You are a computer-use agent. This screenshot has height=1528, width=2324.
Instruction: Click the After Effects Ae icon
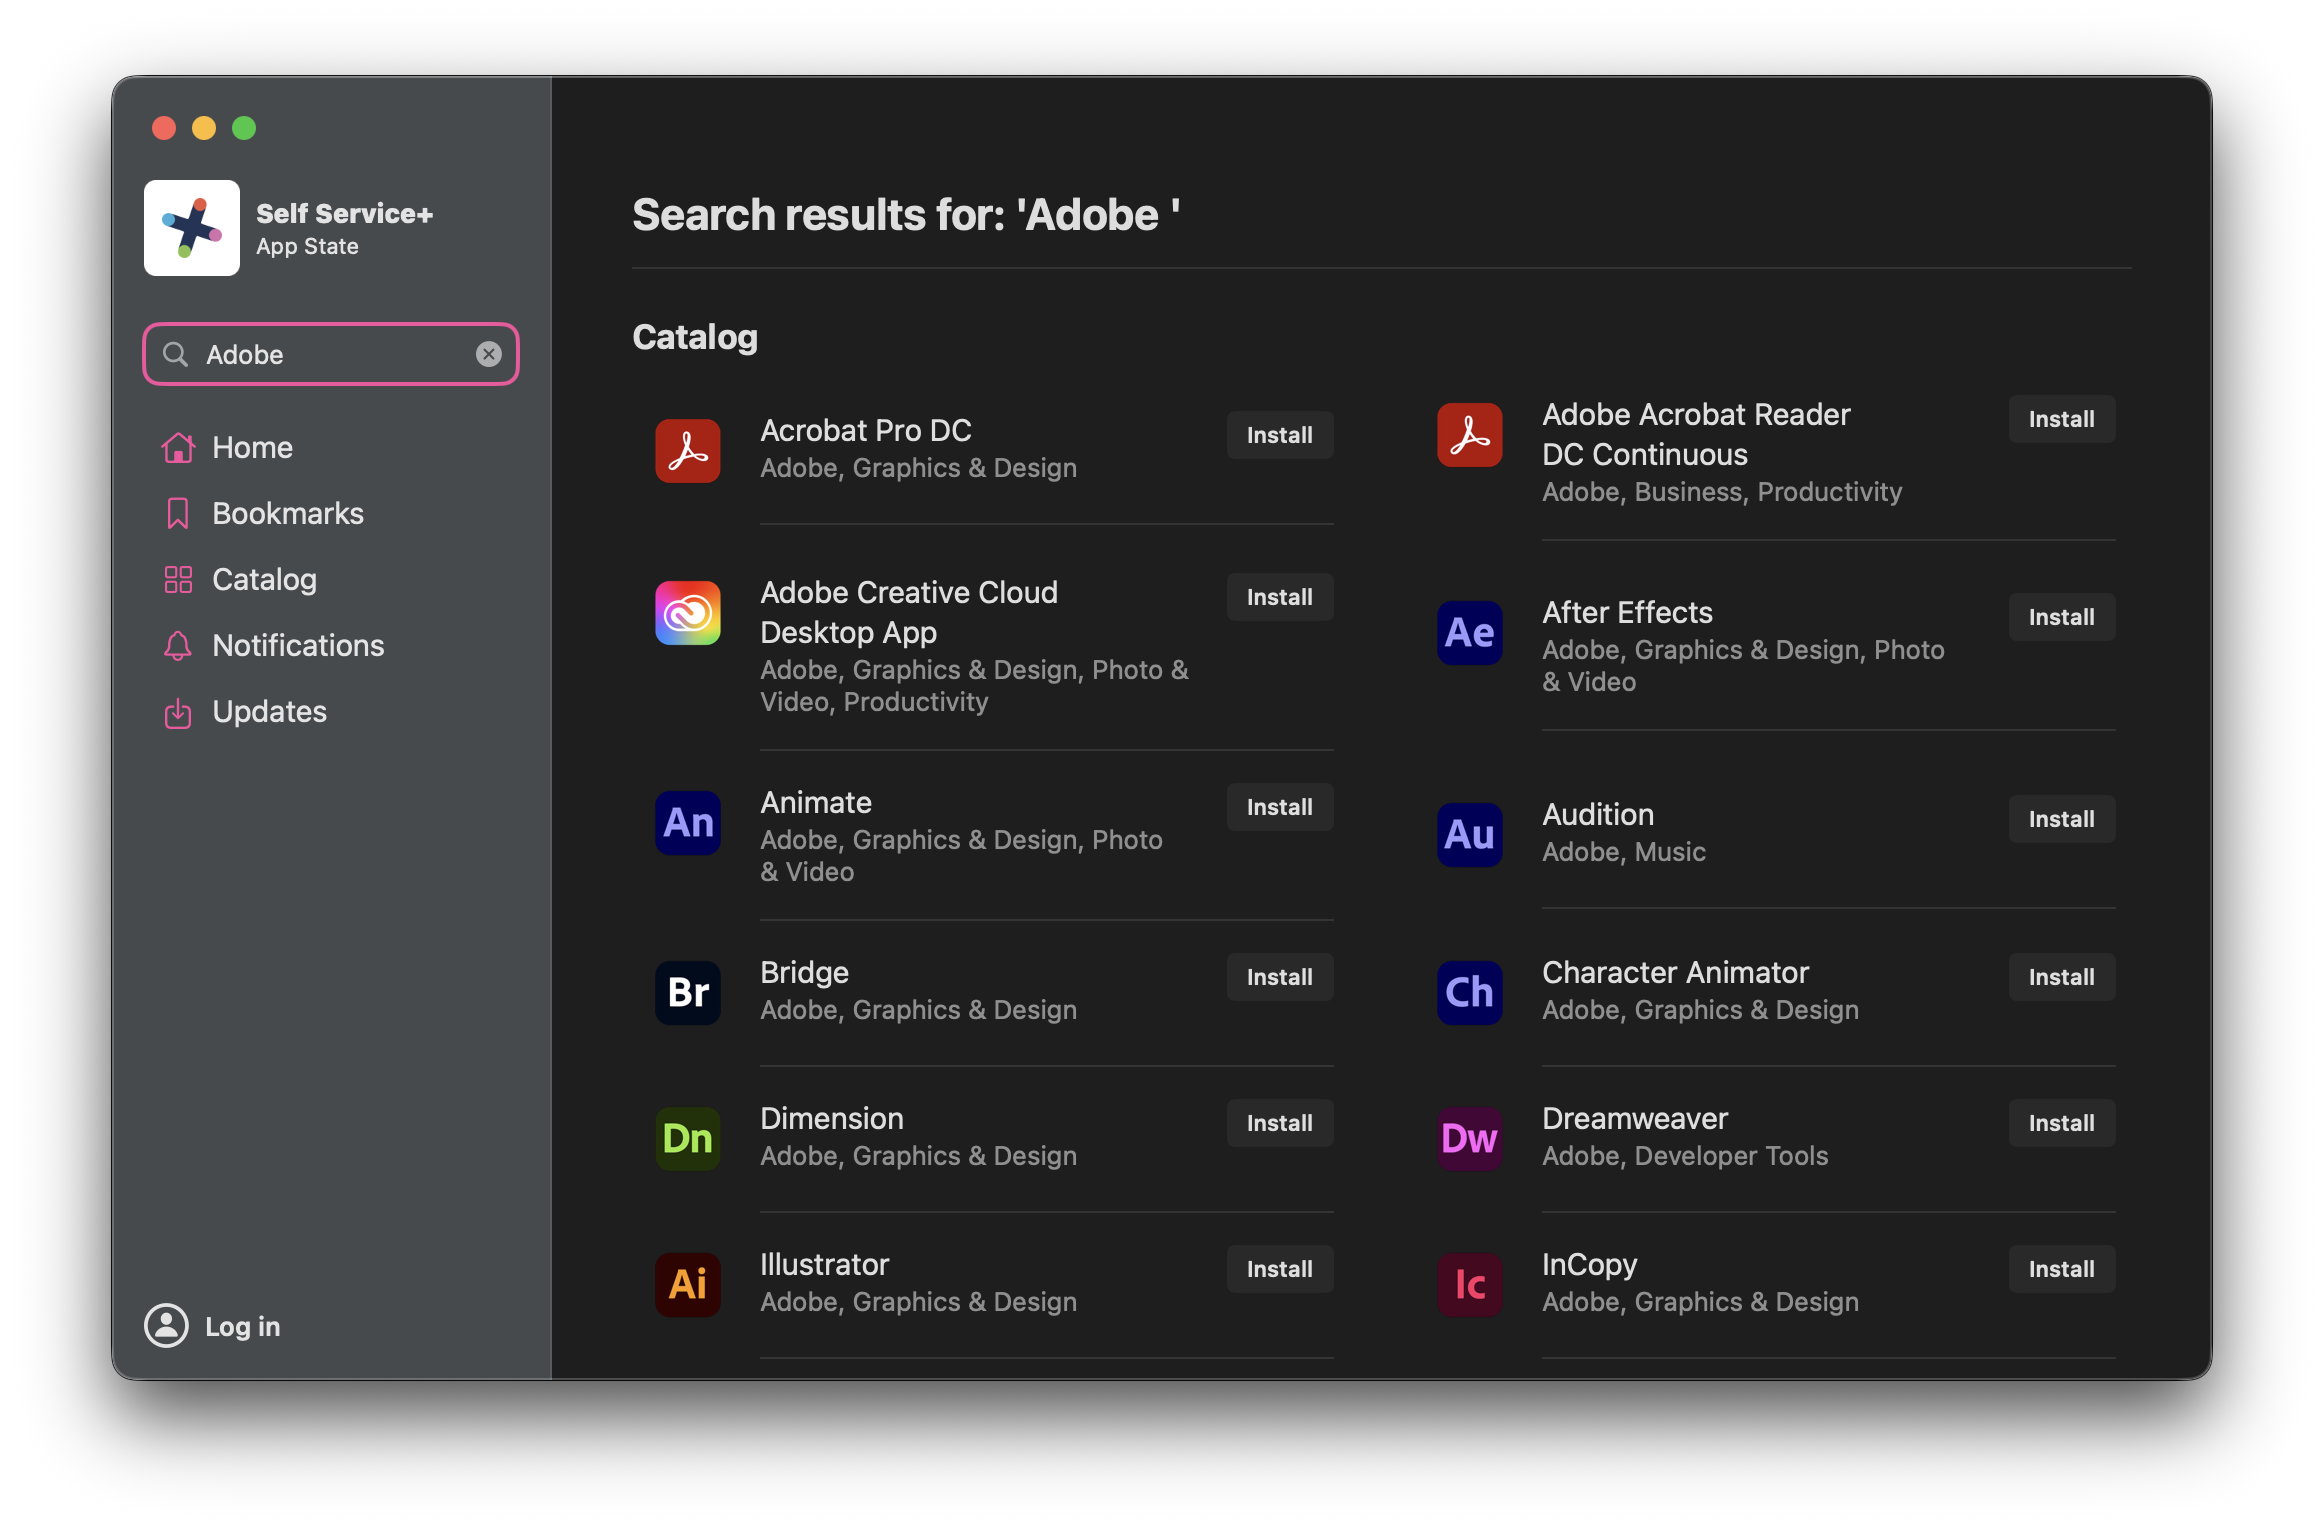1469,633
